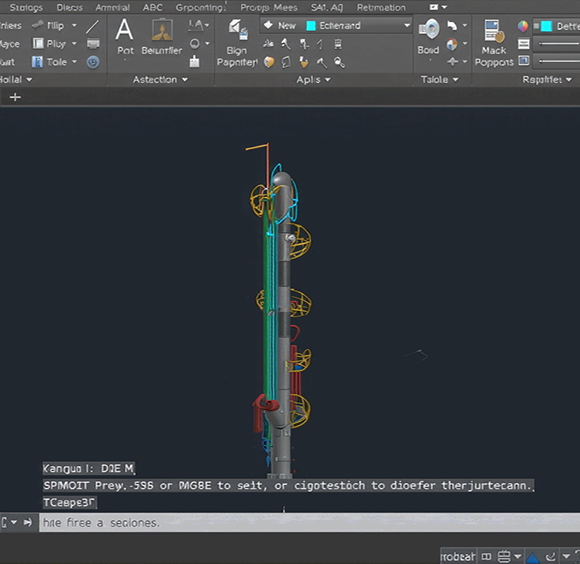Select the large letter A text tool
This screenshot has width=580, height=564.
click(124, 30)
